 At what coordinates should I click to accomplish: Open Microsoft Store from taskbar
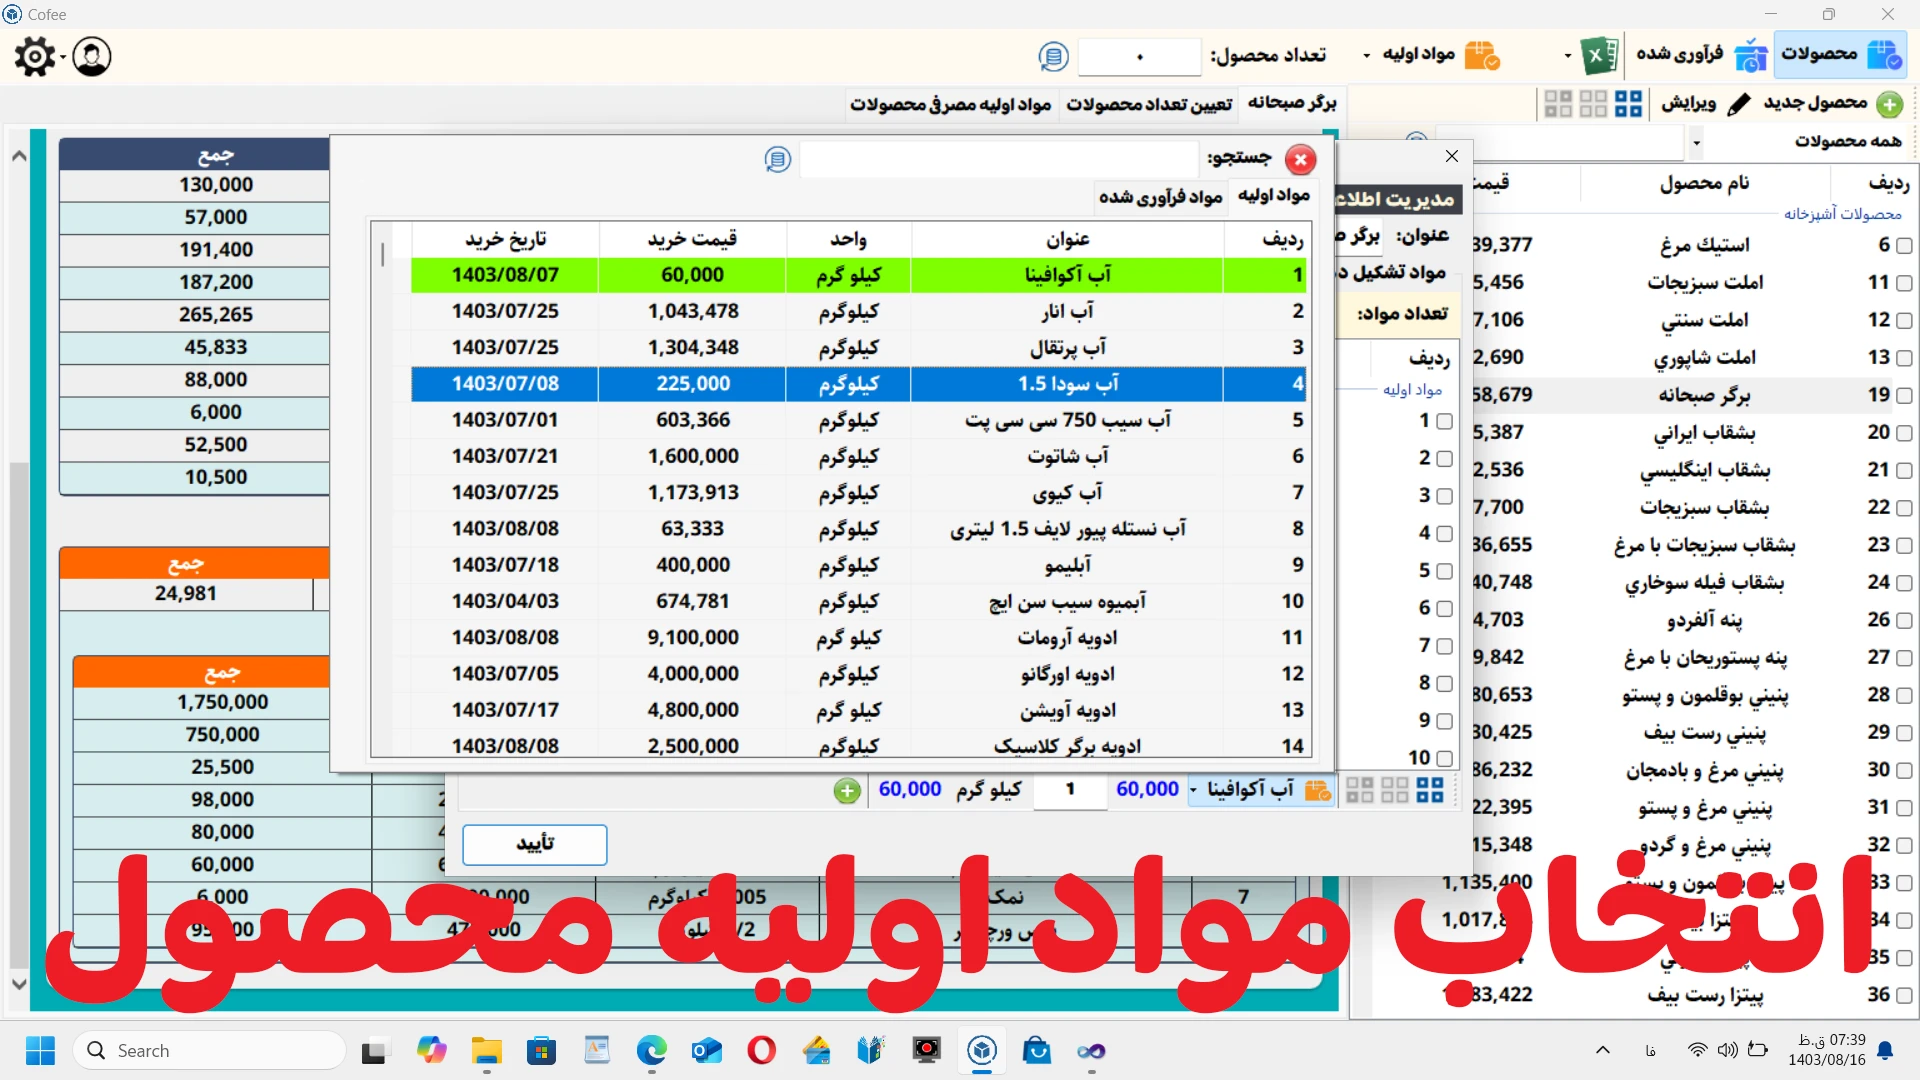pos(542,1051)
